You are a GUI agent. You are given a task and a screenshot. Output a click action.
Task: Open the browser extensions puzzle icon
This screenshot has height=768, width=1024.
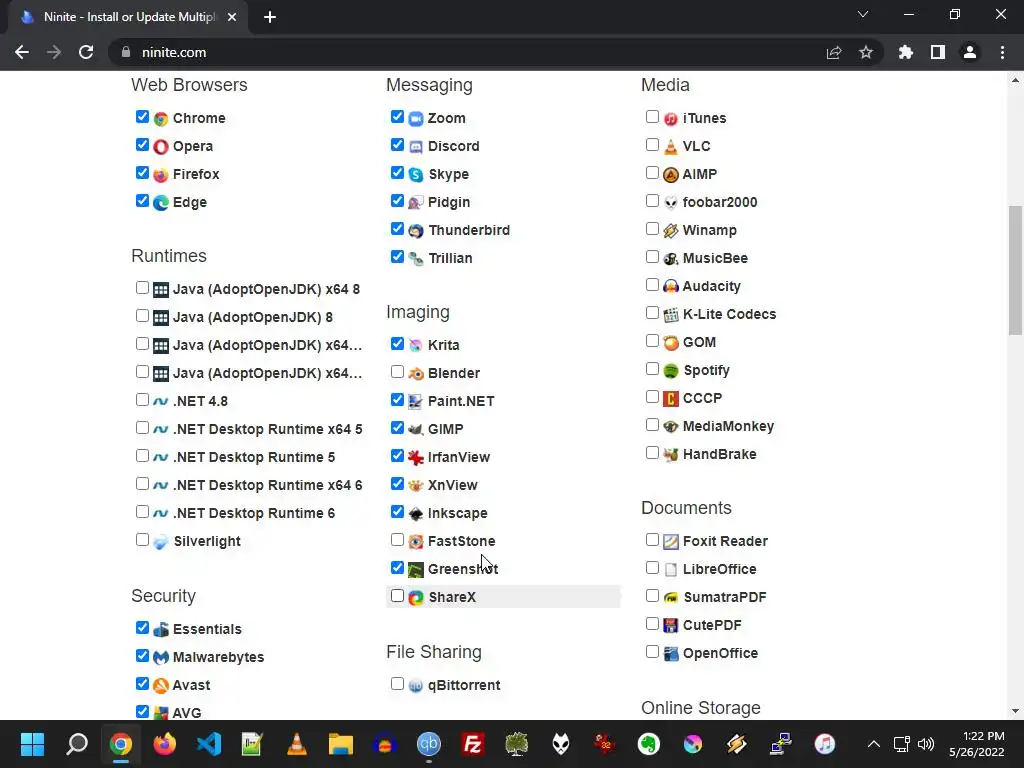coord(906,52)
